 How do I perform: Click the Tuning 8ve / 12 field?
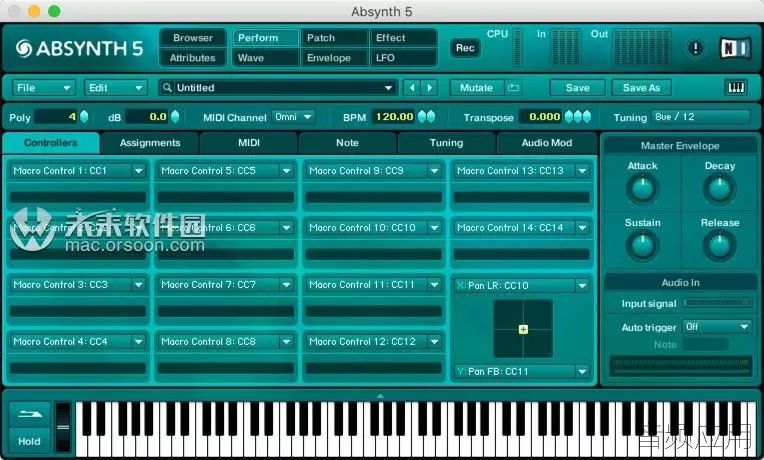[x=700, y=117]
